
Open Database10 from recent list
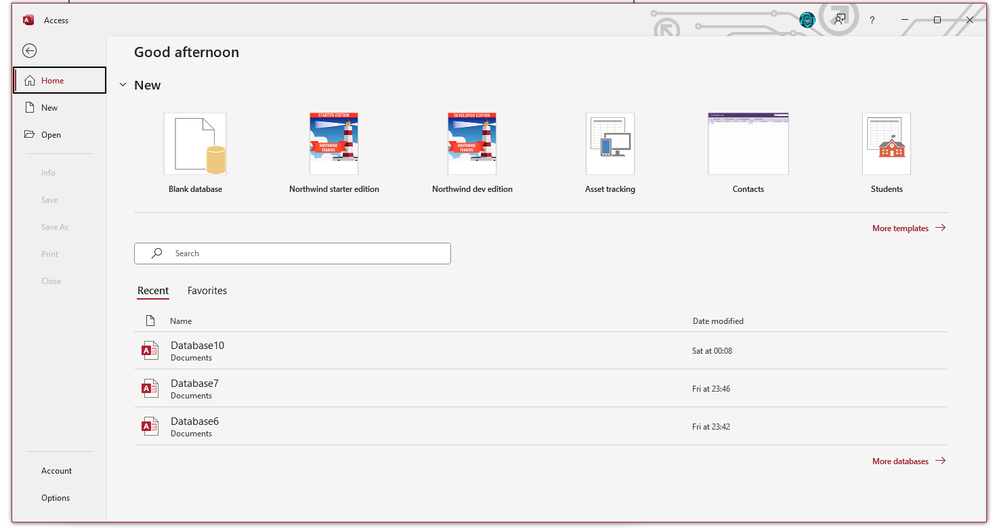pos(540,351)
